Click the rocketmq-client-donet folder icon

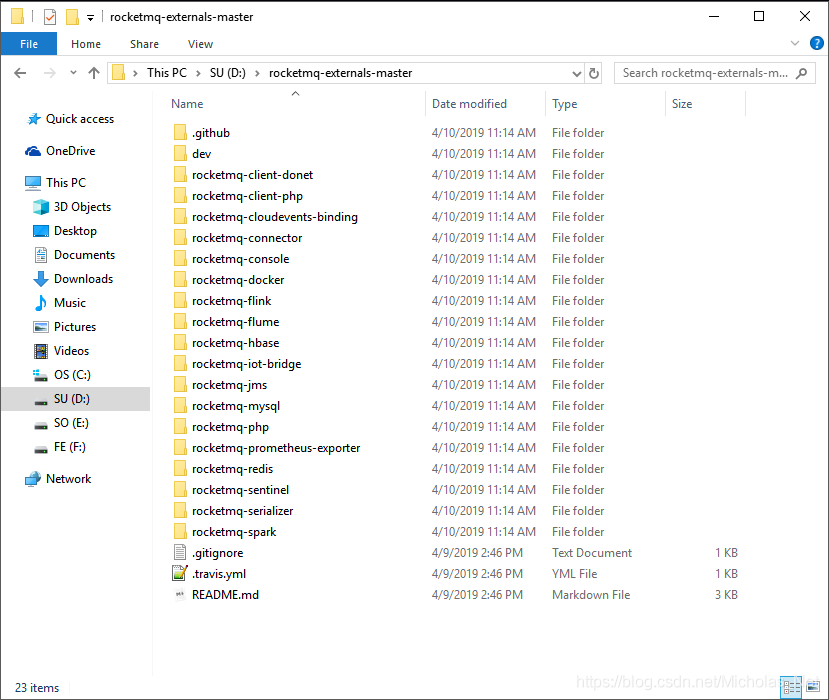pyautogui.click(x=180, y=175)
